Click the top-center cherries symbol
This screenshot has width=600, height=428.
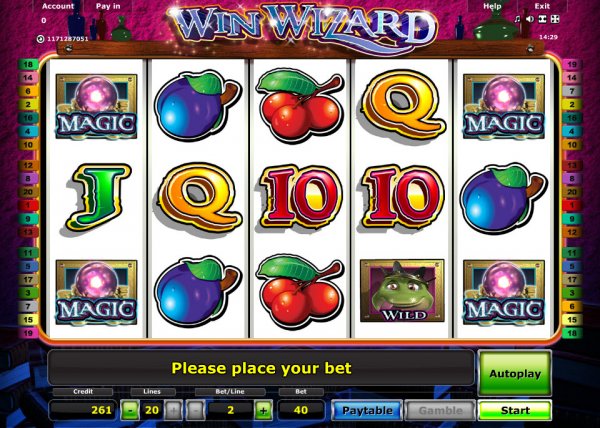(x=300, y=104)
